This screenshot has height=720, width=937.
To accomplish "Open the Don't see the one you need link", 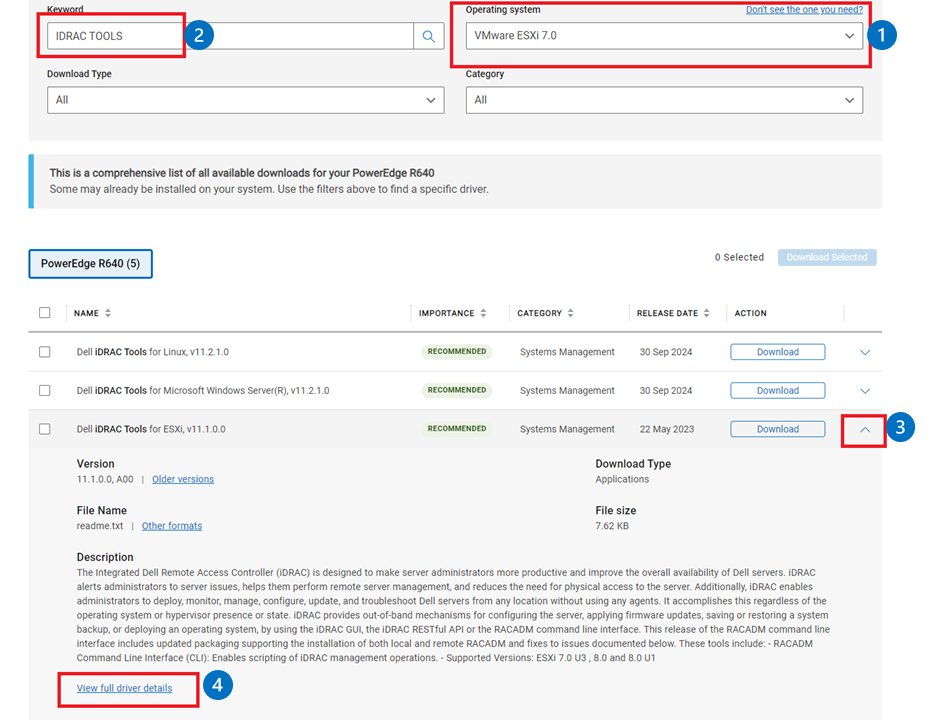I will point(807,9).
